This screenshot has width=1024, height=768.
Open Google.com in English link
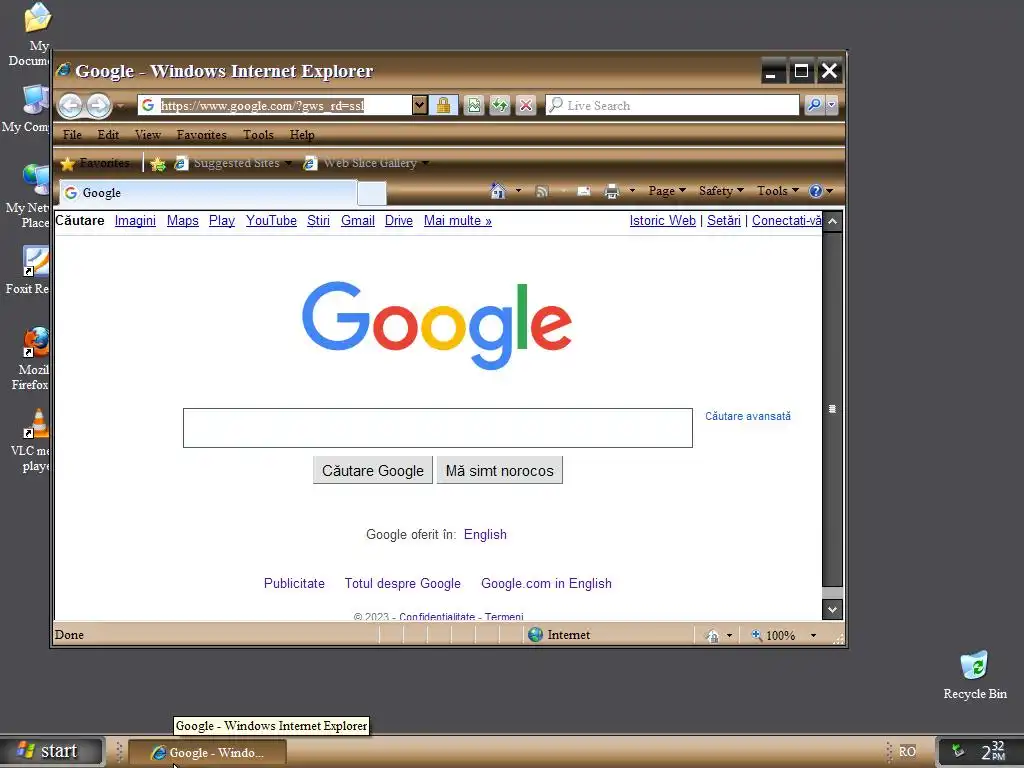(547, 583)
